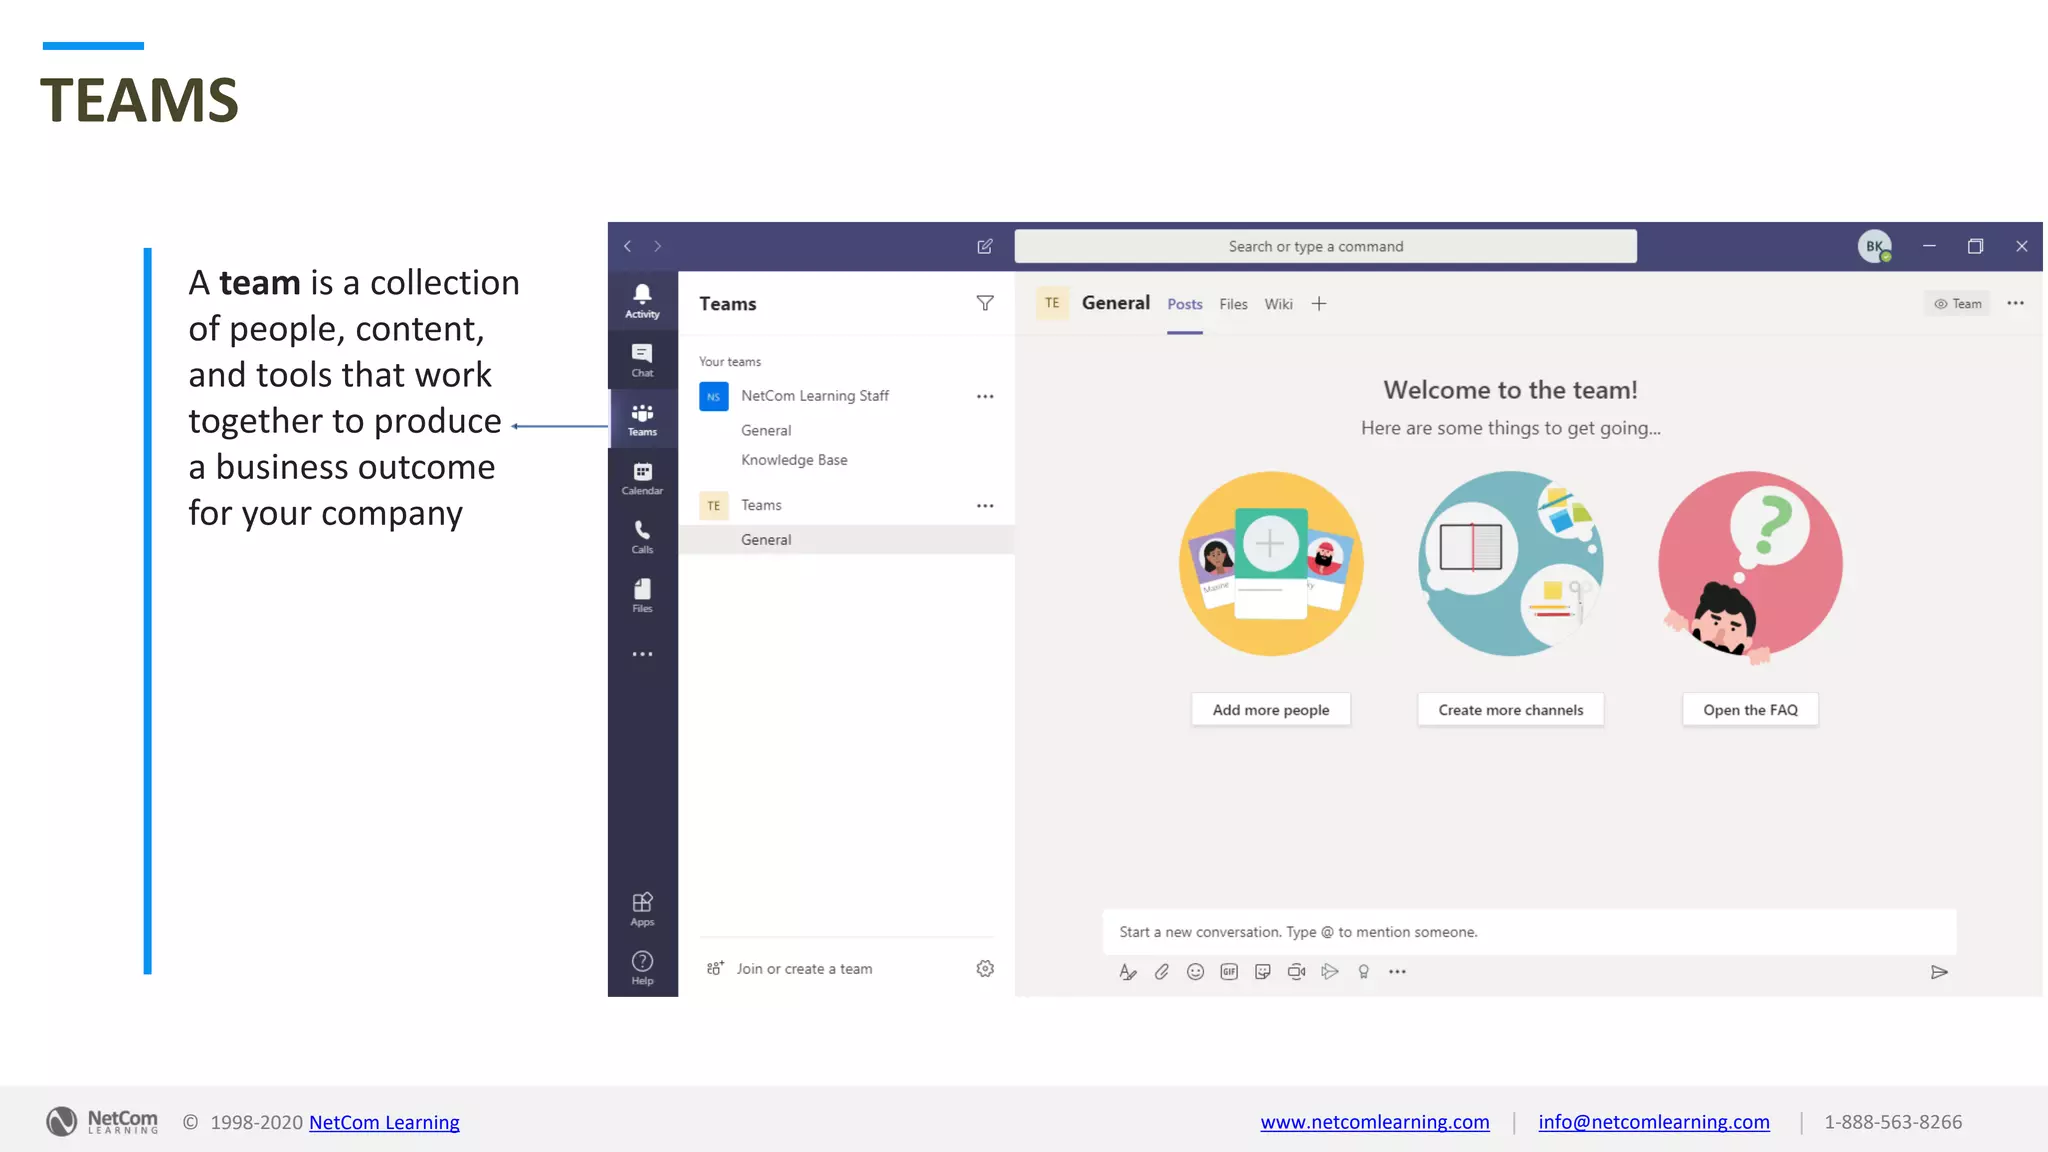Image resolution: width=2048 pixels, height=1152 pixels.
Task: Toggle the Team visibility button
Action: click(1958, 304)
